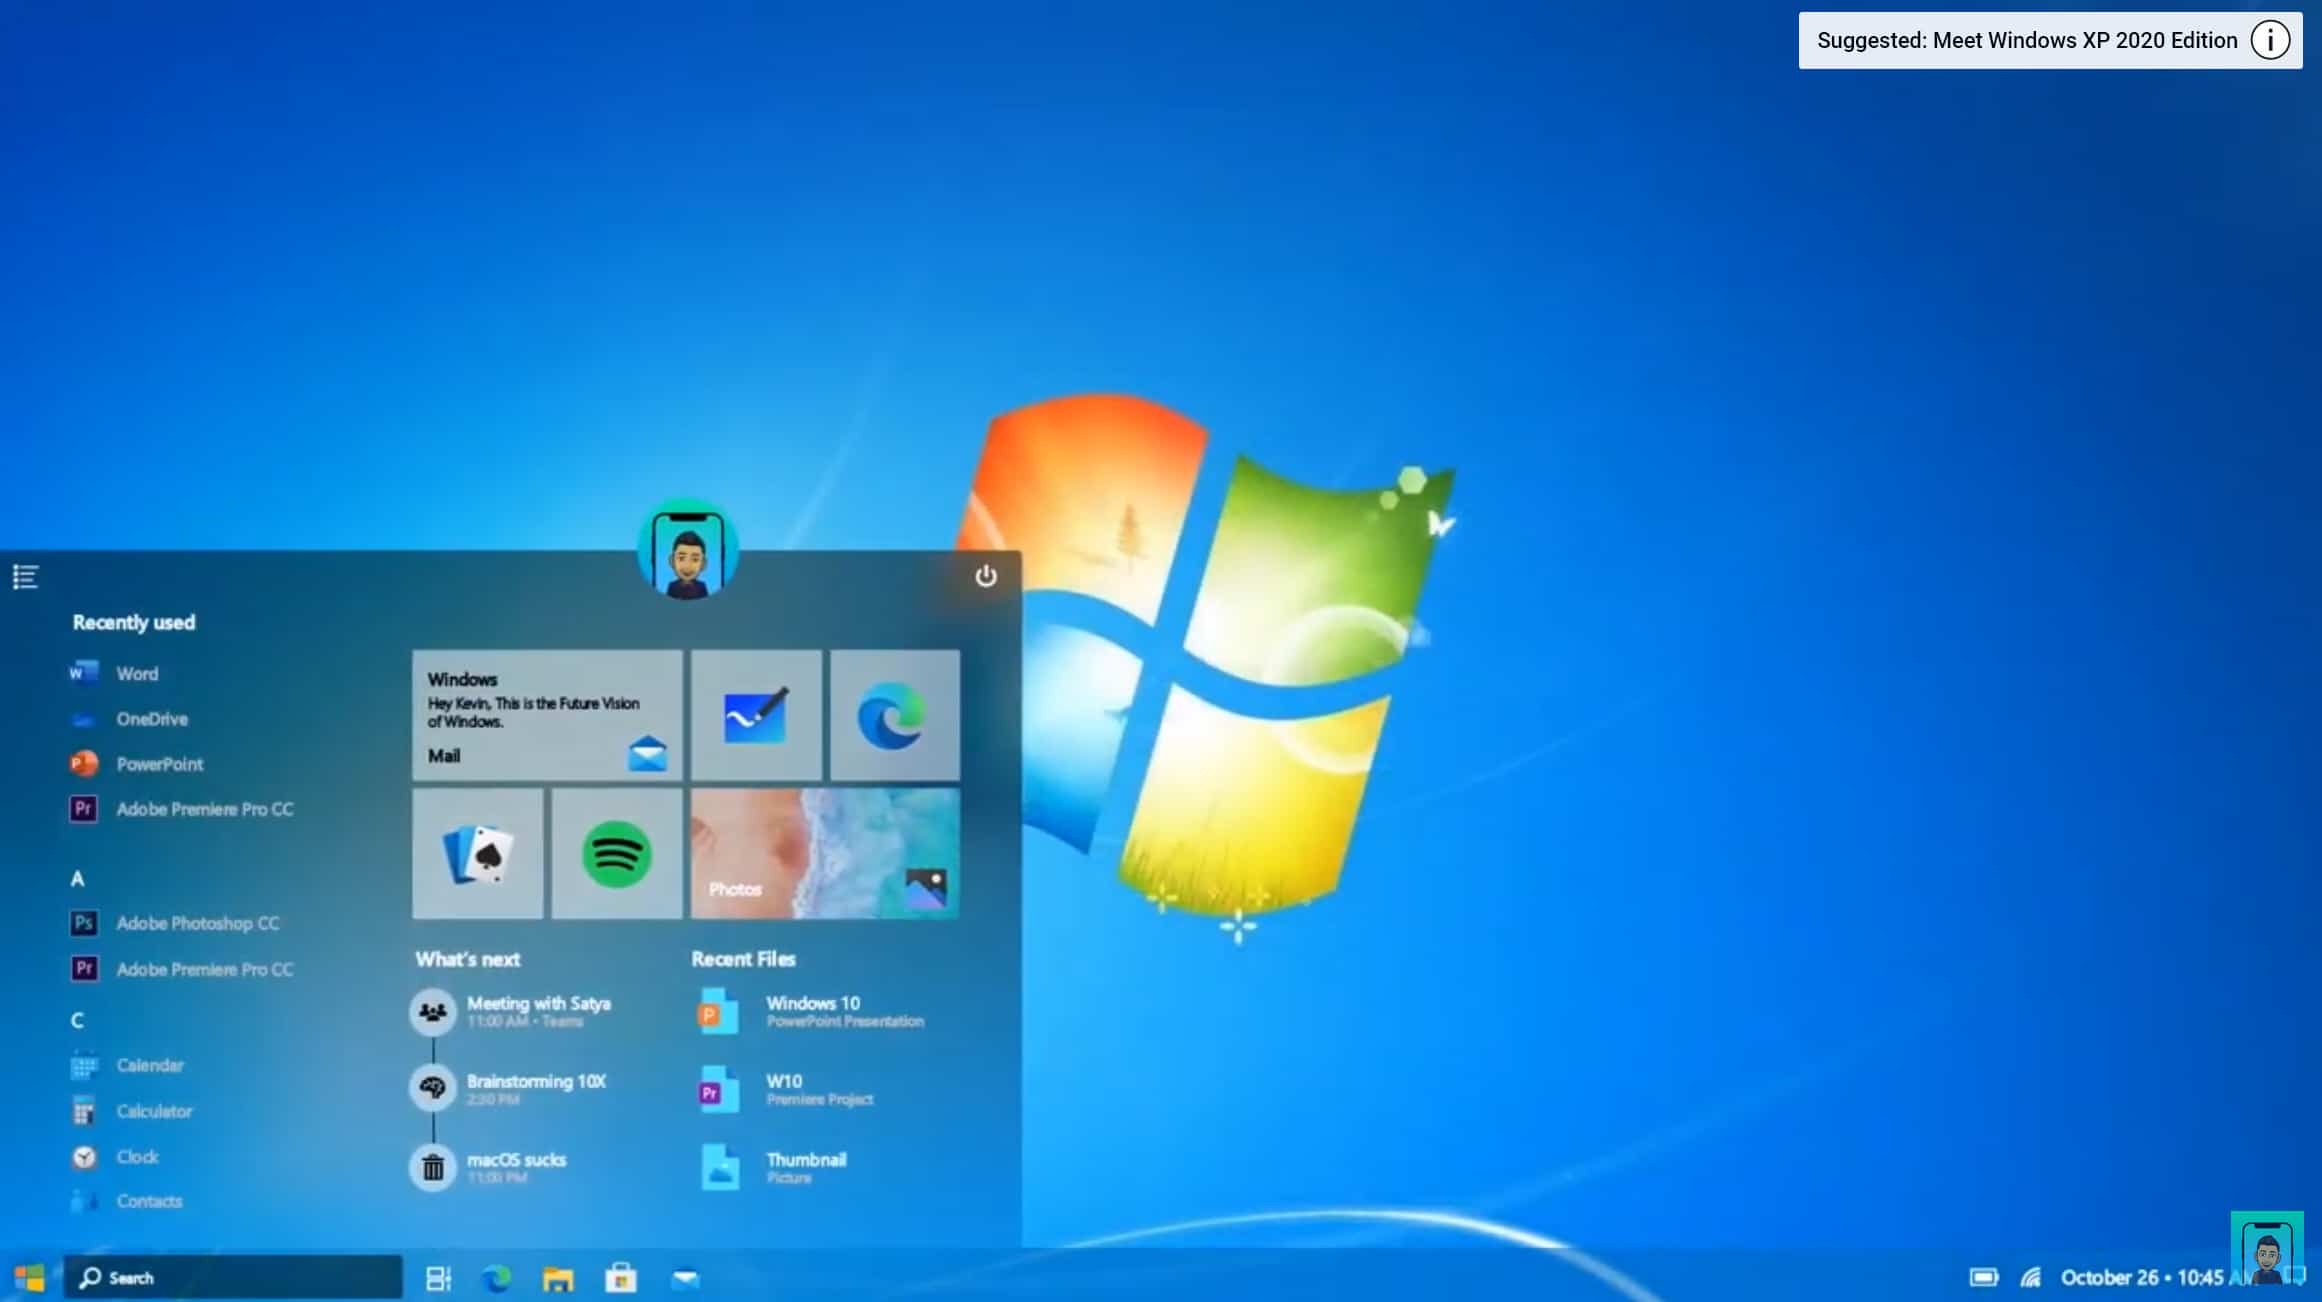Open Task View from the taskbar
Viewport: 2322px width, 1302px height.
click(x=438, y=1278)
